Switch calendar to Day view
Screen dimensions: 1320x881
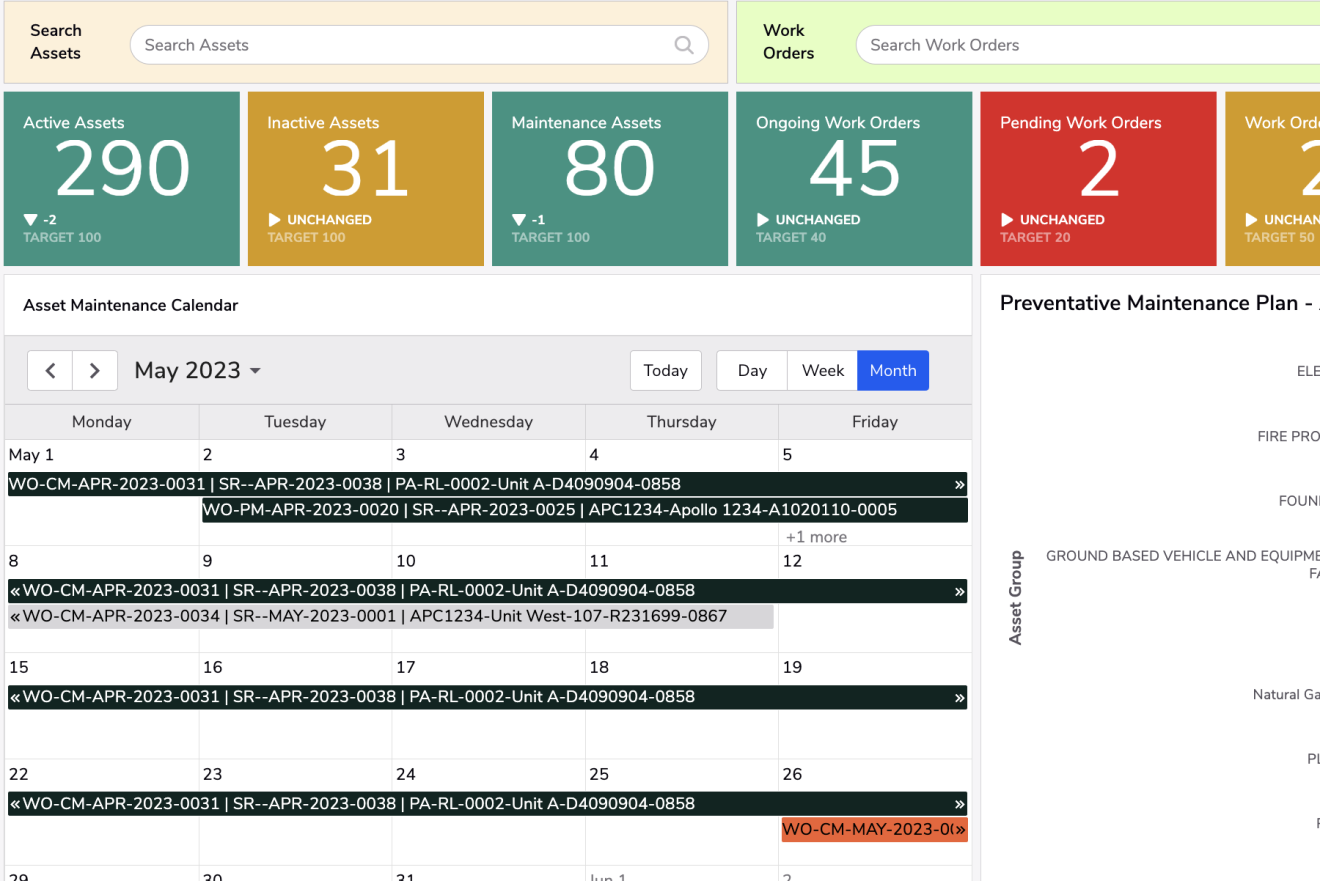point(752,371)
